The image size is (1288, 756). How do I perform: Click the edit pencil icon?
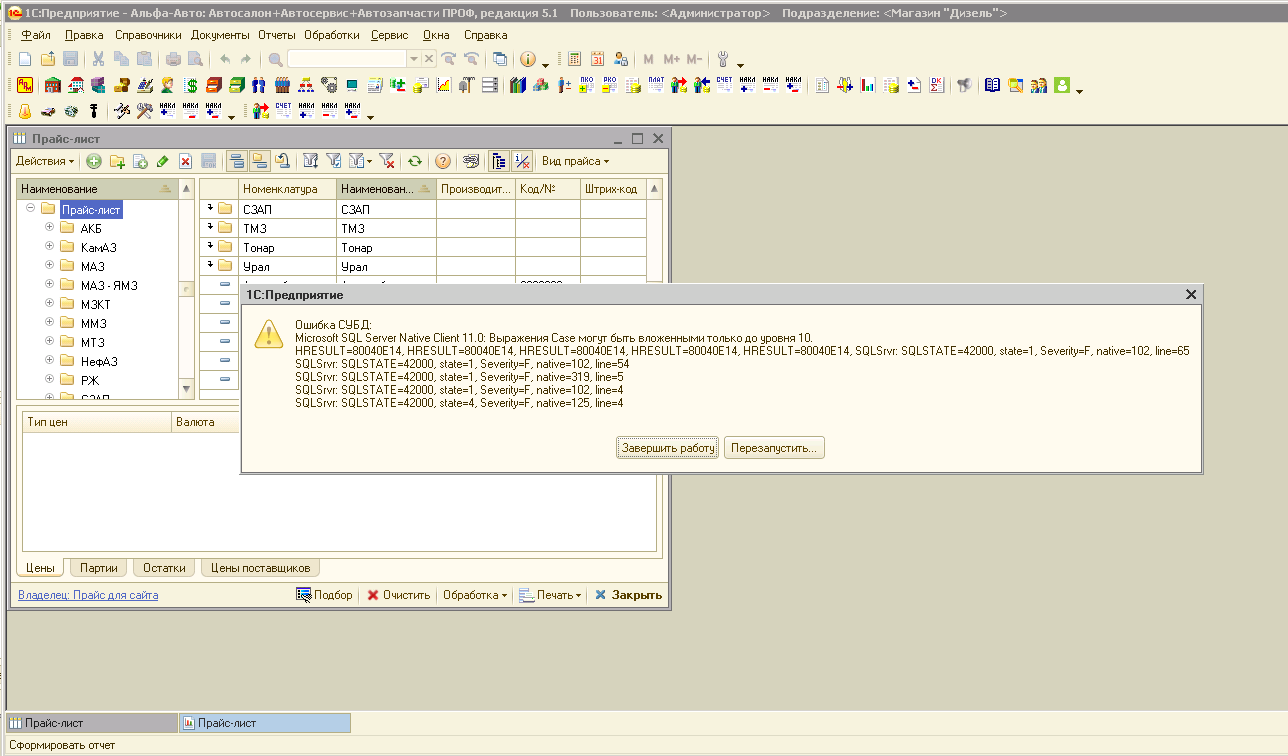coord(162,161)
